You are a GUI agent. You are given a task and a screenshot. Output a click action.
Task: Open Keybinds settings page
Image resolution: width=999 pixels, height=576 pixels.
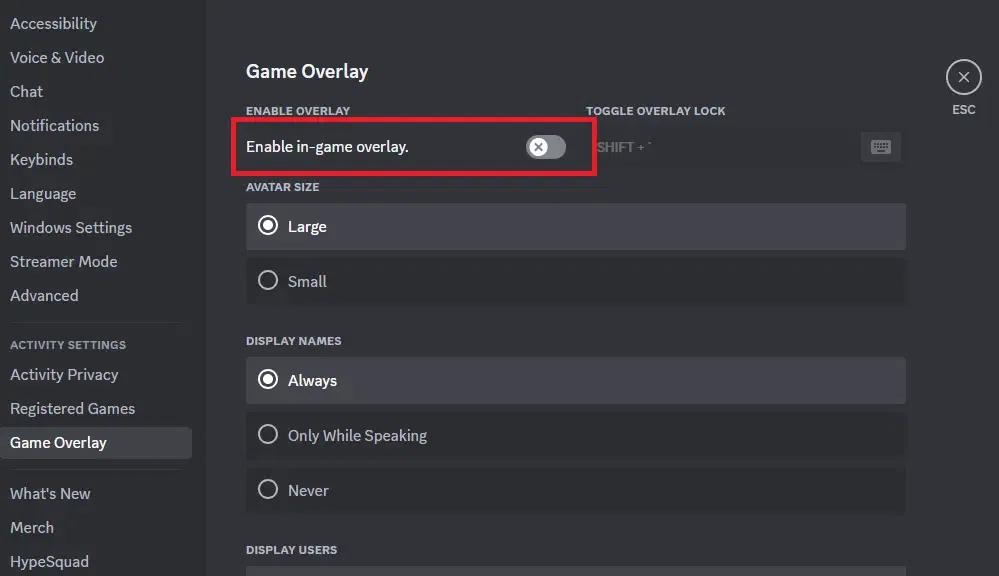(x=42, y=160)
